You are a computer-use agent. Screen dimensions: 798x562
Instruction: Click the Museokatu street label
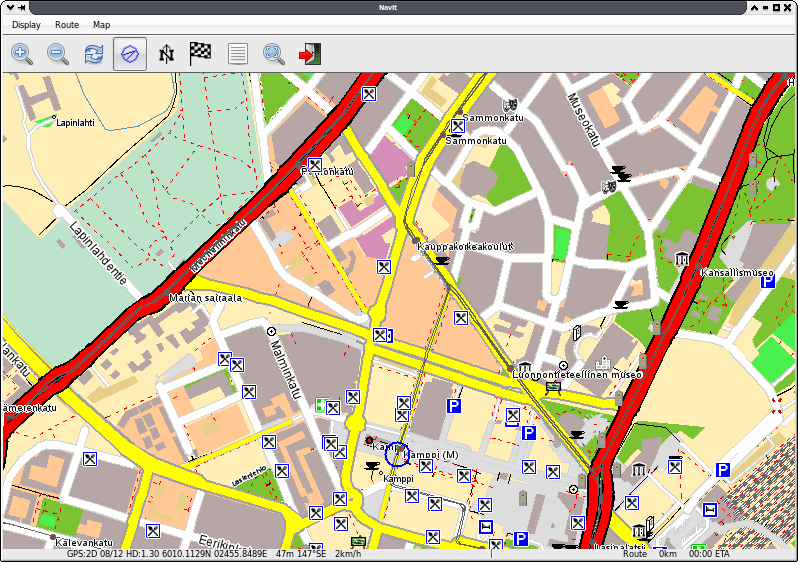tap(584, 120)
